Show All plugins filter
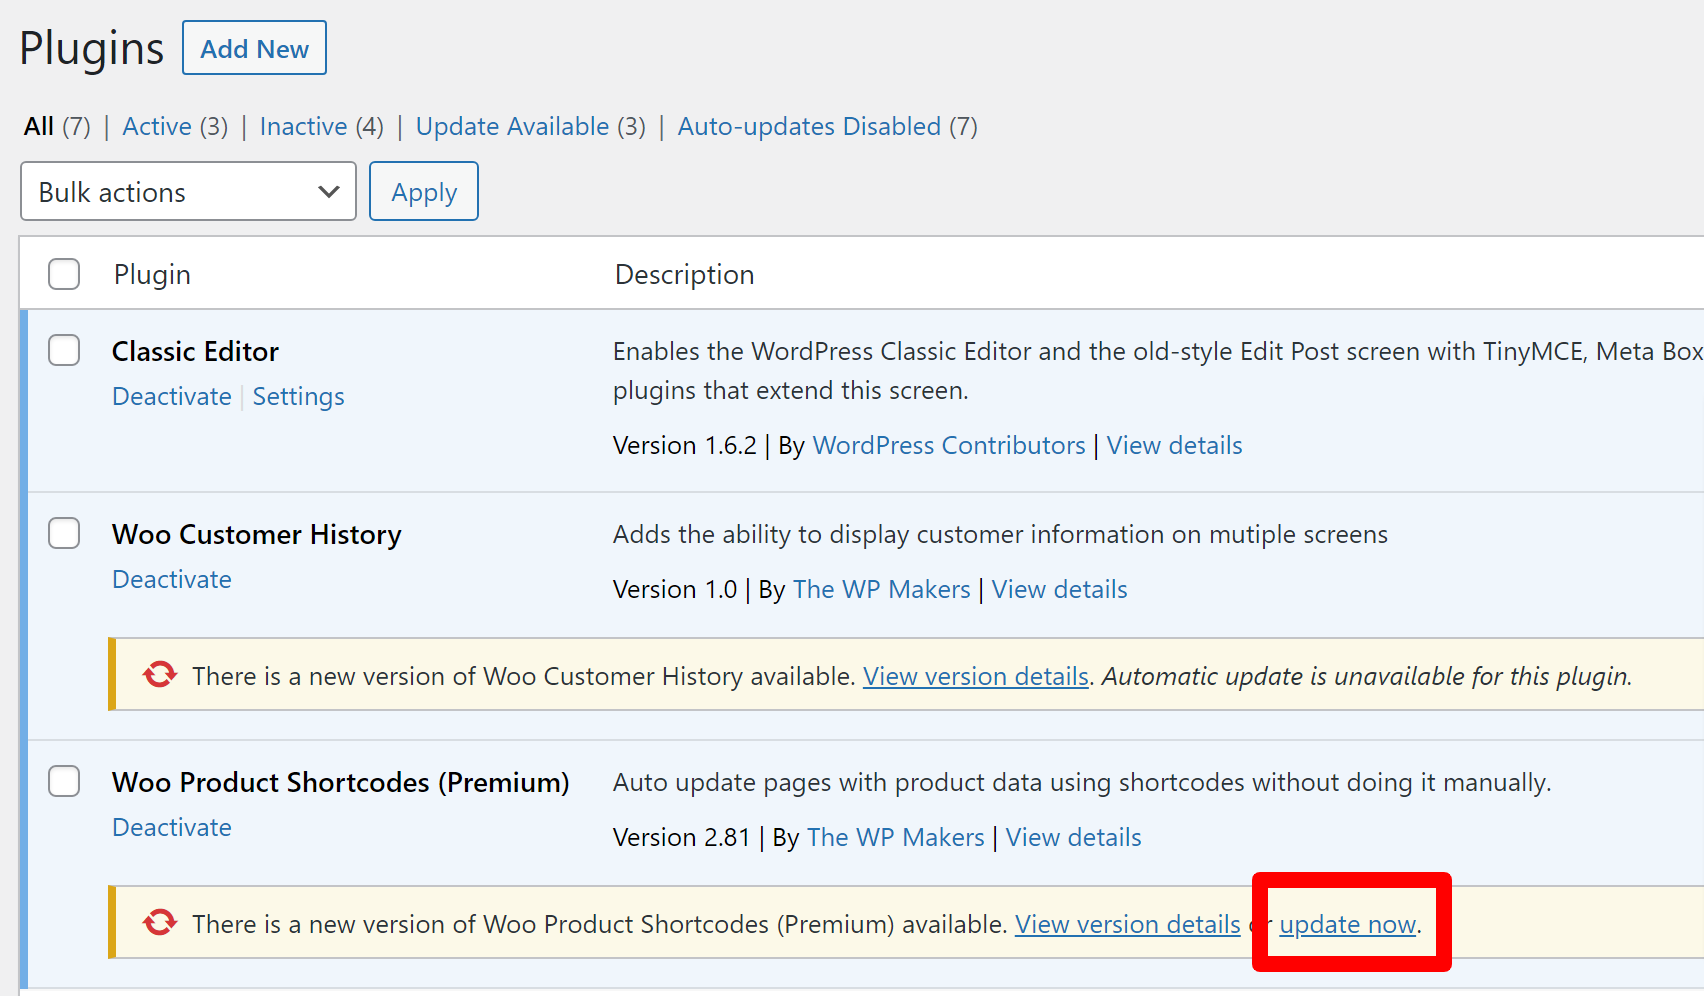The width and height of the screenshot is (1704, 996). click(x=39, y=126)
